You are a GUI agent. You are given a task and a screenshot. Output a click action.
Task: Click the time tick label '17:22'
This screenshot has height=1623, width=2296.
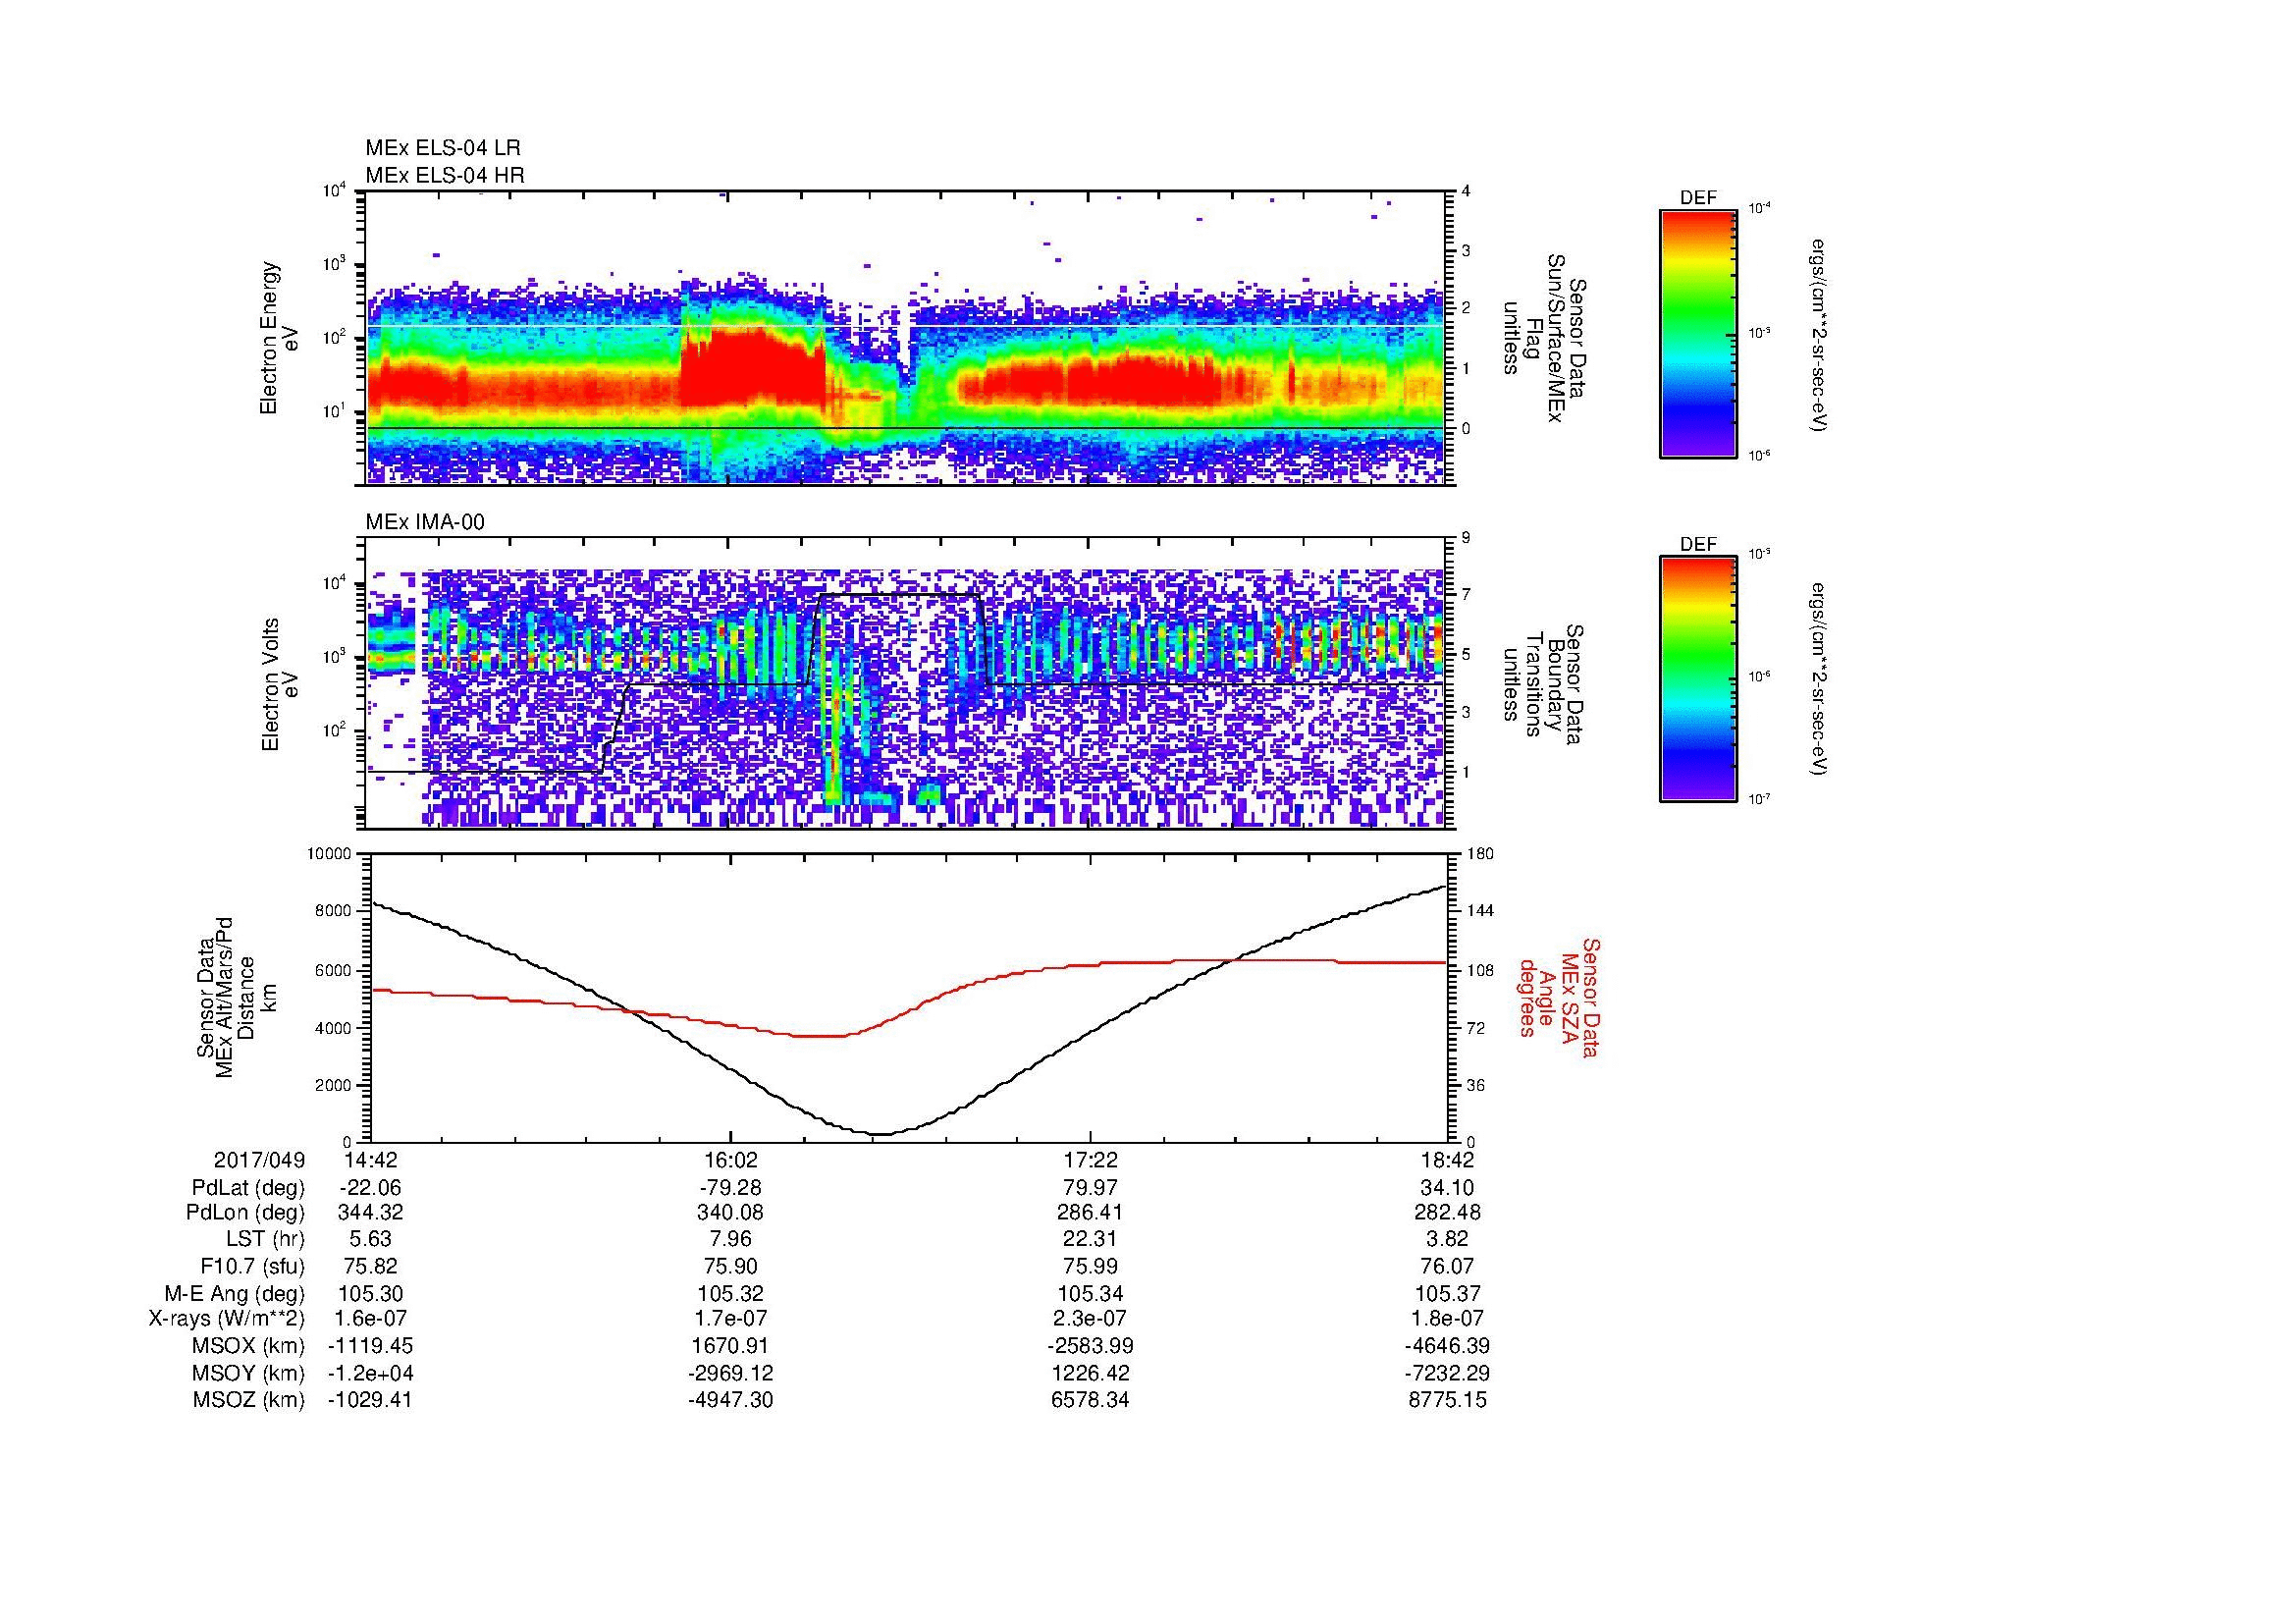pyautogui.click(x=1090, y=1160)
